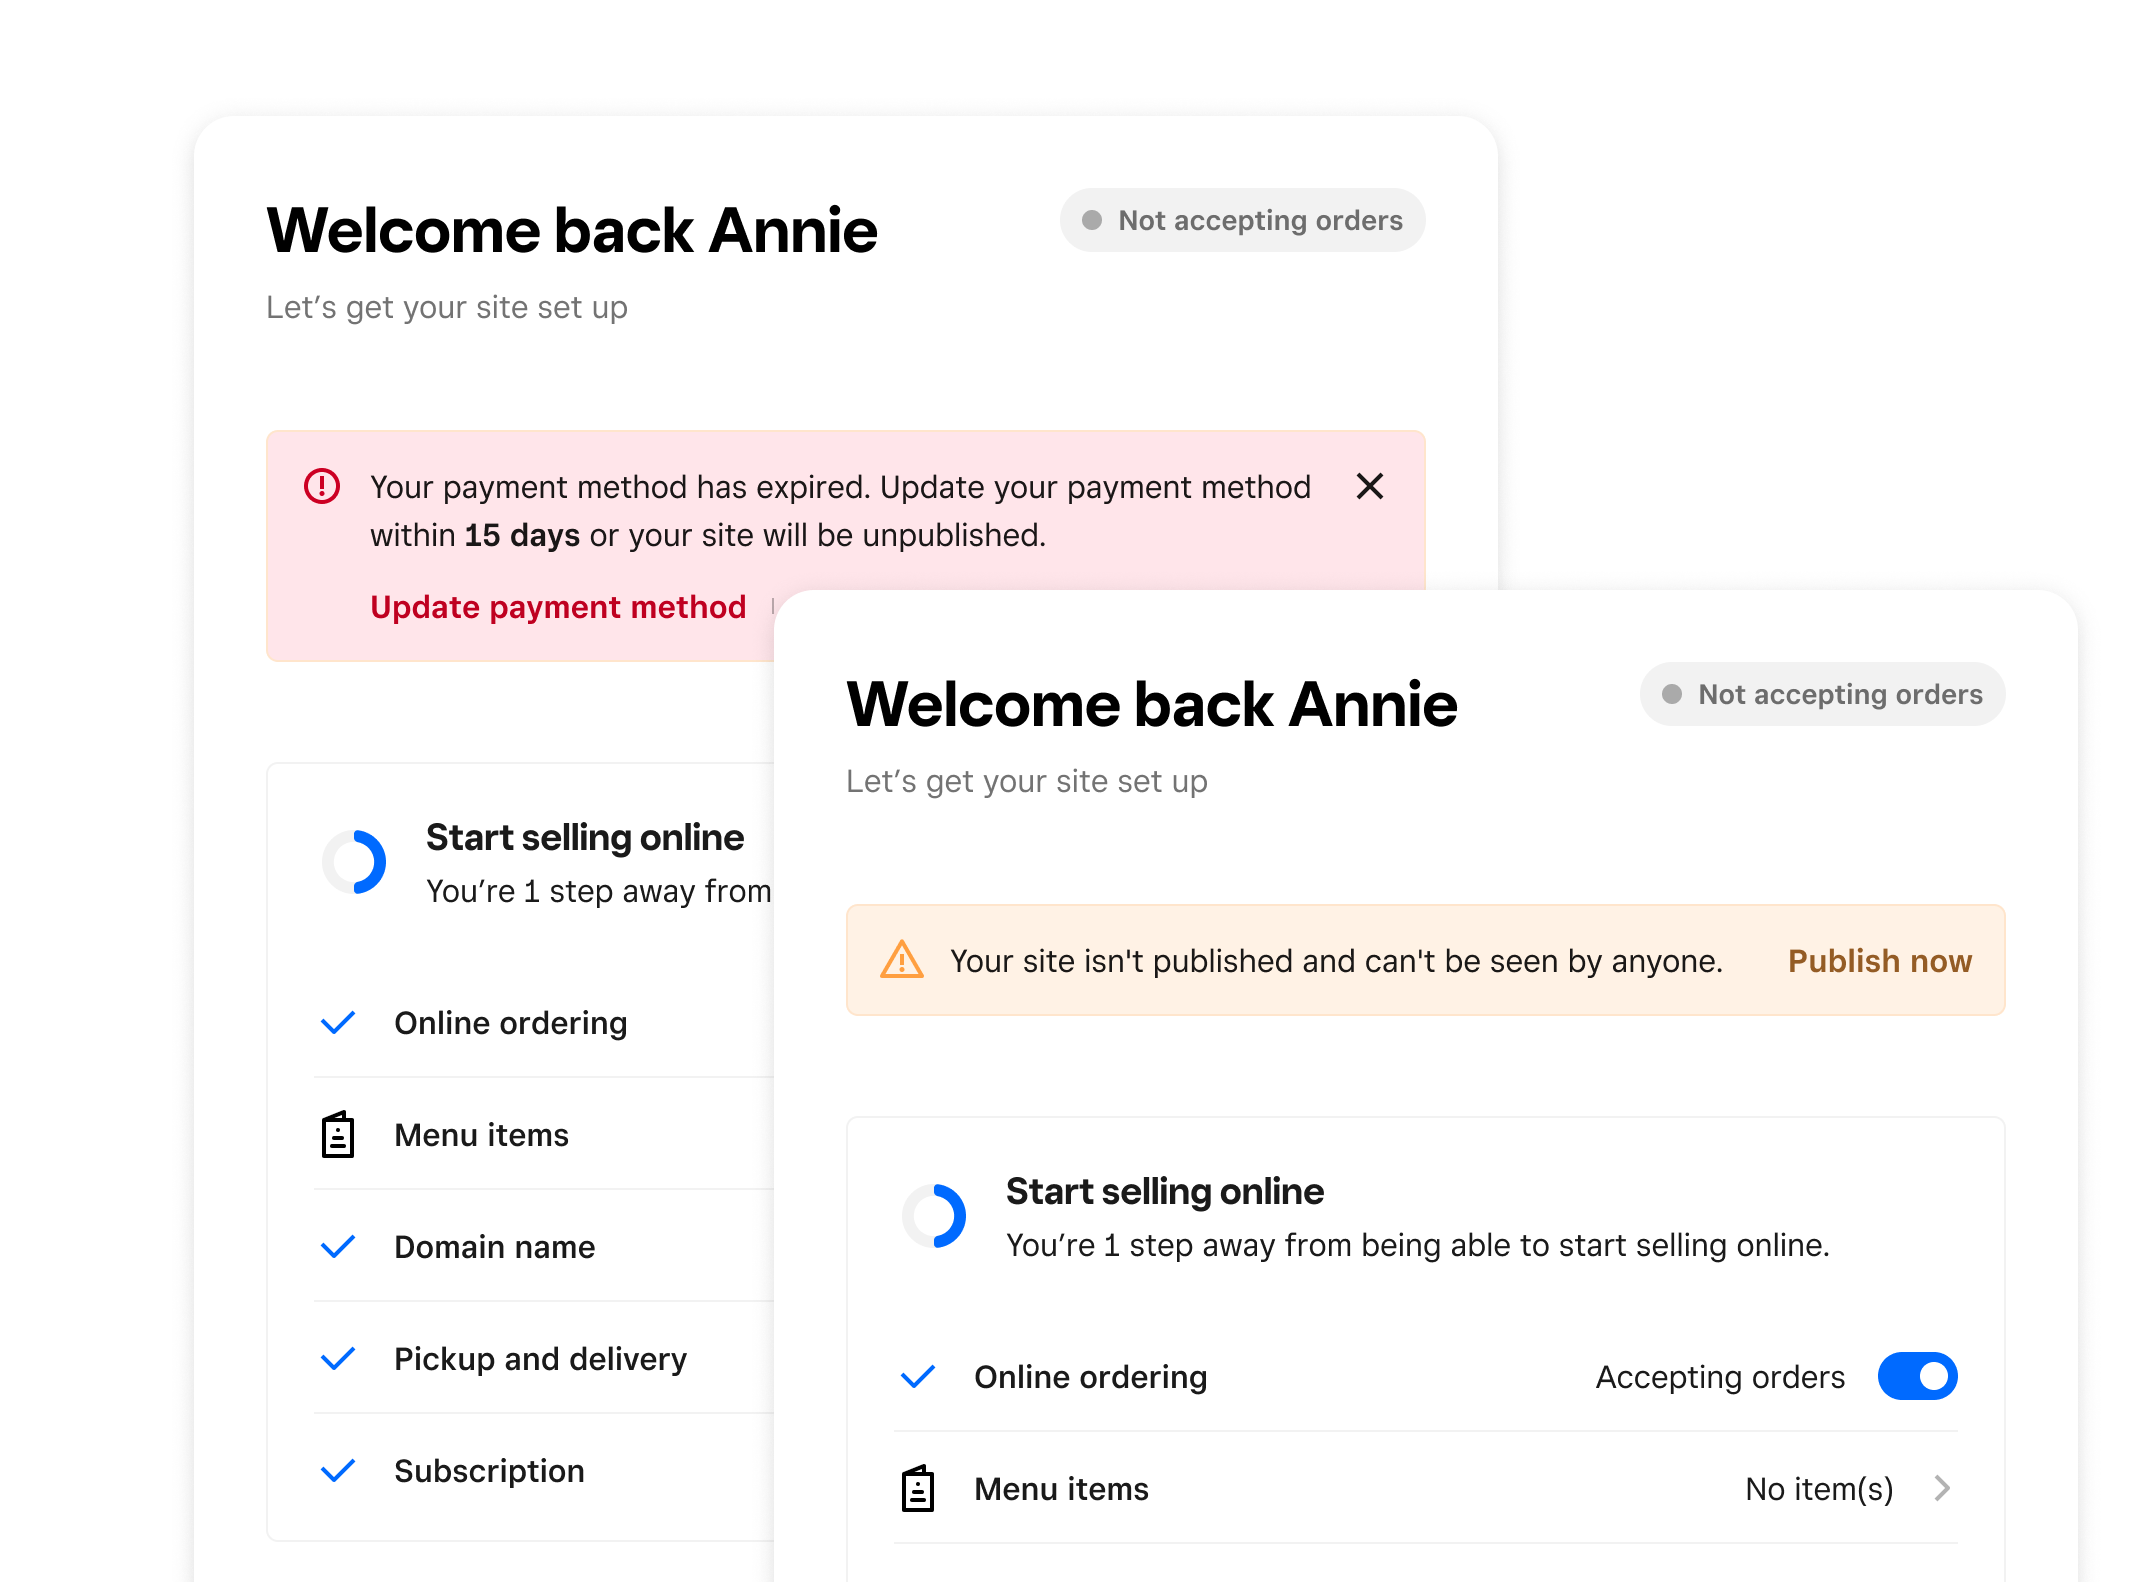The height and width of the screenshot is (1582, 2138).
Task: Dismiss the expired payment method alert
Action: pos(1369,487)
